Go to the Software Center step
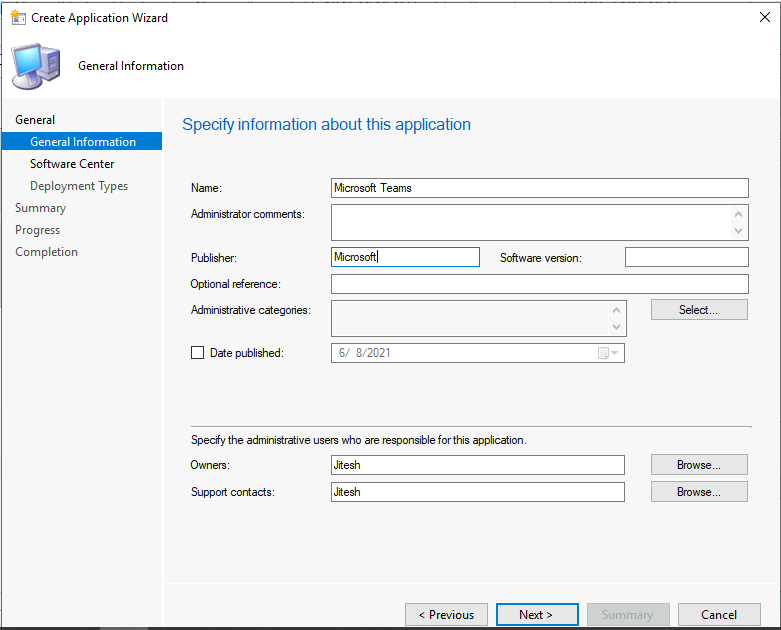The image size is (781, 630). pos(72,164)
